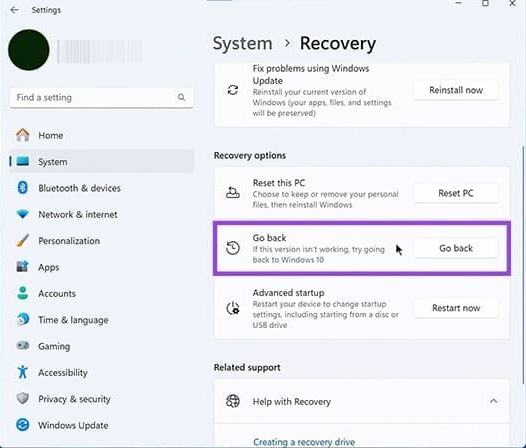Click the Recovery options heading
The image size is (526, 448).
[x=250, y=155]
